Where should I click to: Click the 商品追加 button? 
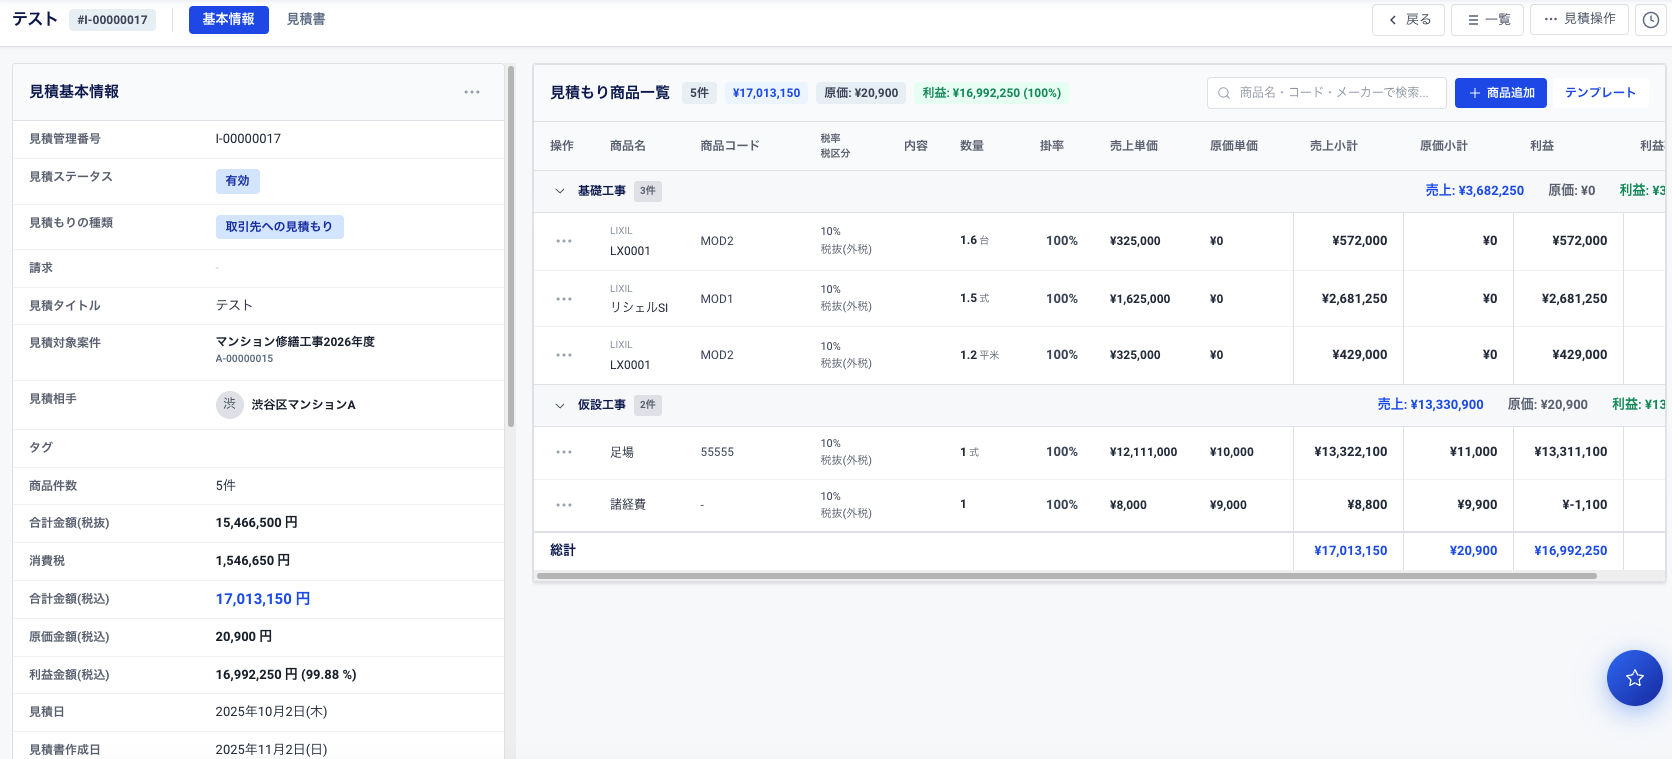pos(1500,93)
